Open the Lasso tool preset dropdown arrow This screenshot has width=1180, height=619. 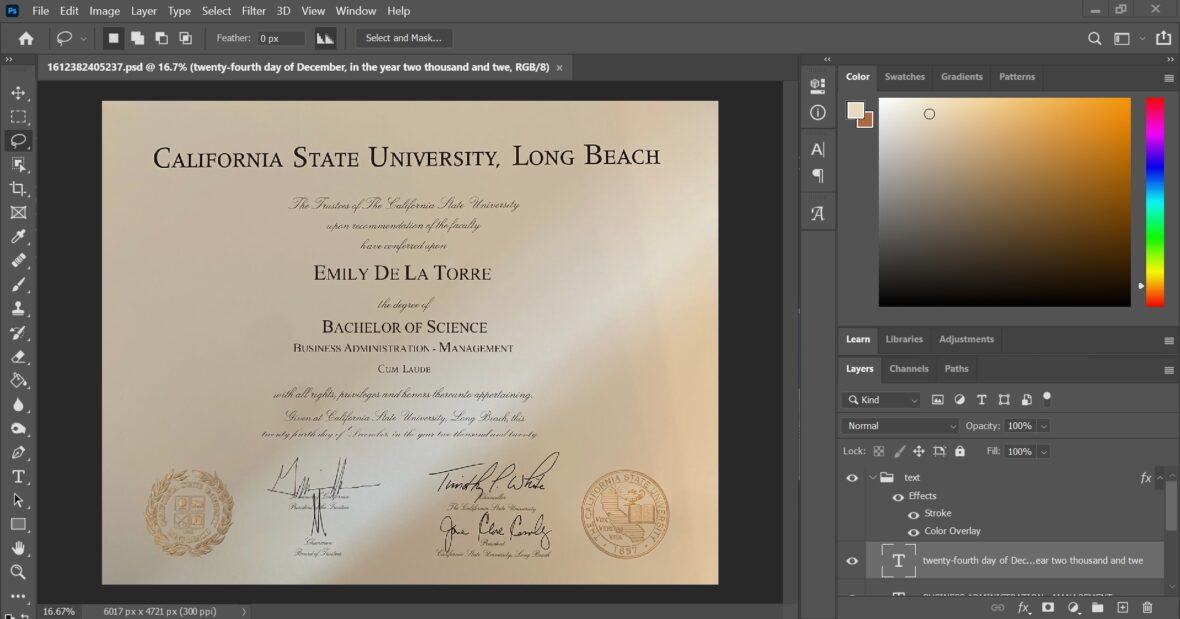(x=84, y=38)
